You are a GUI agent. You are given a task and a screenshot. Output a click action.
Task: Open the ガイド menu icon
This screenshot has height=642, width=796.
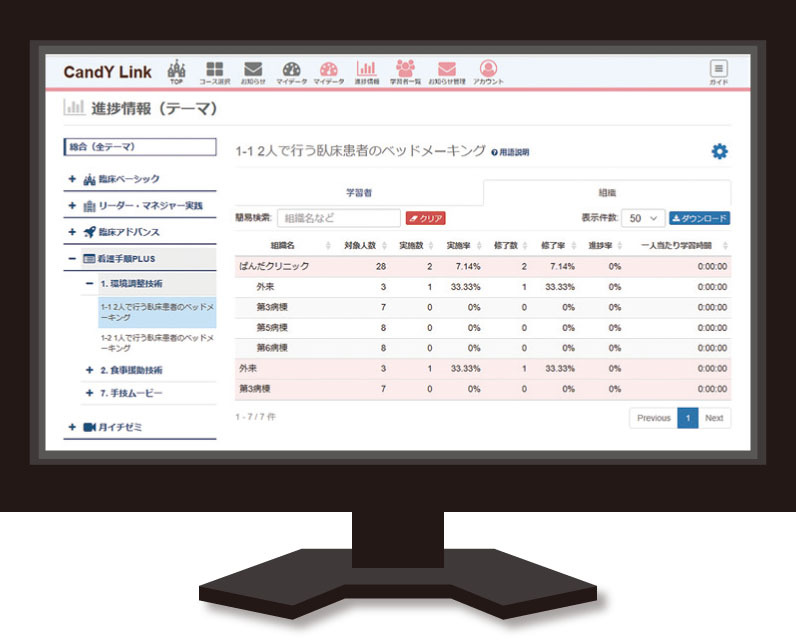click(718, 70)
